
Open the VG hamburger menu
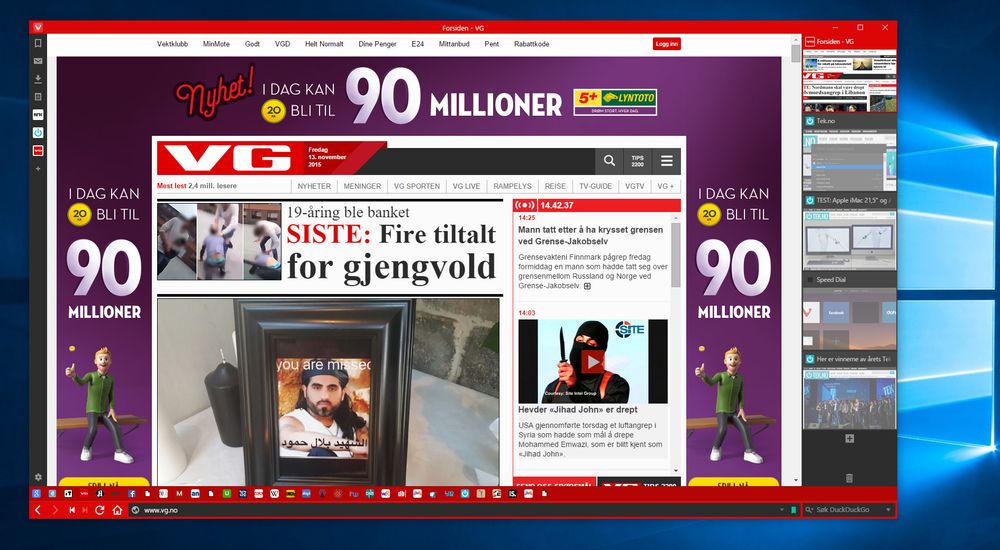coord(666,161)
